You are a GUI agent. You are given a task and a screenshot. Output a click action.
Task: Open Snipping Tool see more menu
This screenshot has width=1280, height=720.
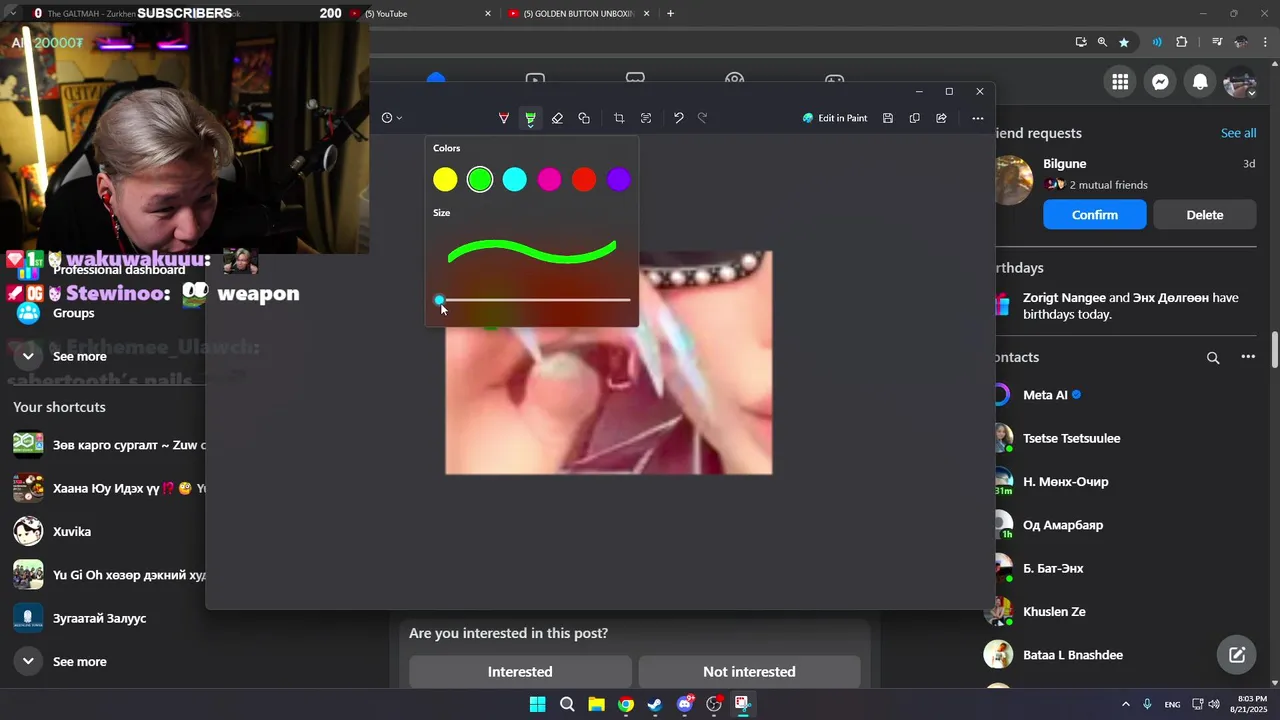pyautogui.click(x=977, y=118)
